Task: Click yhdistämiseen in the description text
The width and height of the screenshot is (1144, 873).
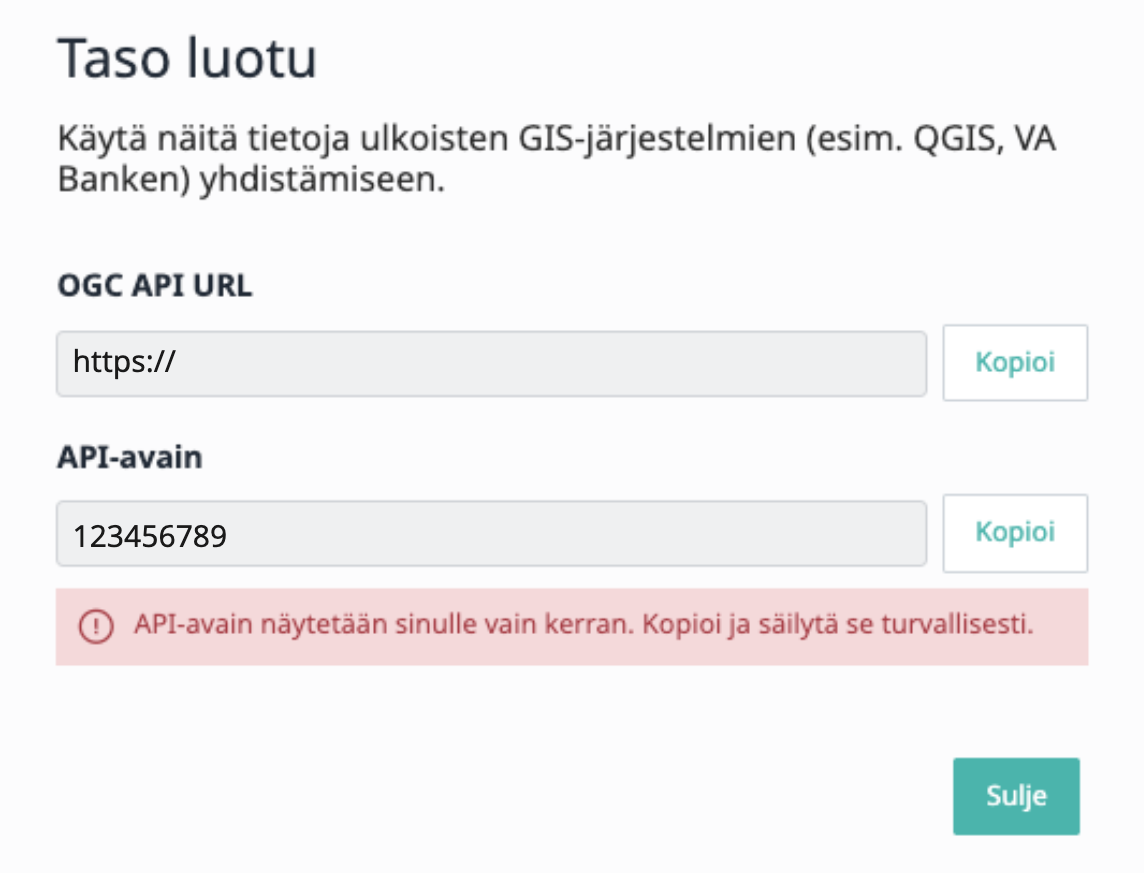Action: click(322, 179)
